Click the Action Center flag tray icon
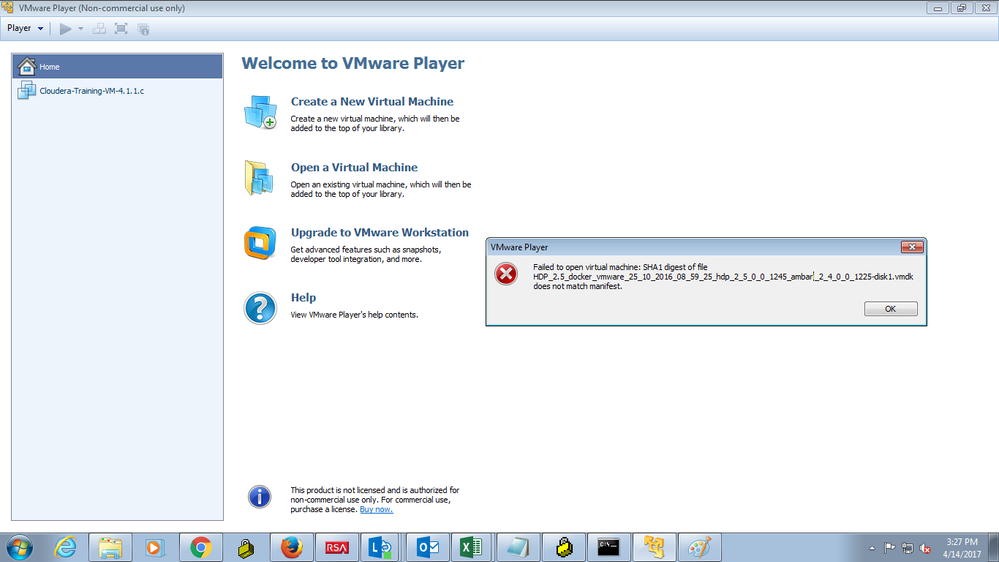 coord(889,548)
